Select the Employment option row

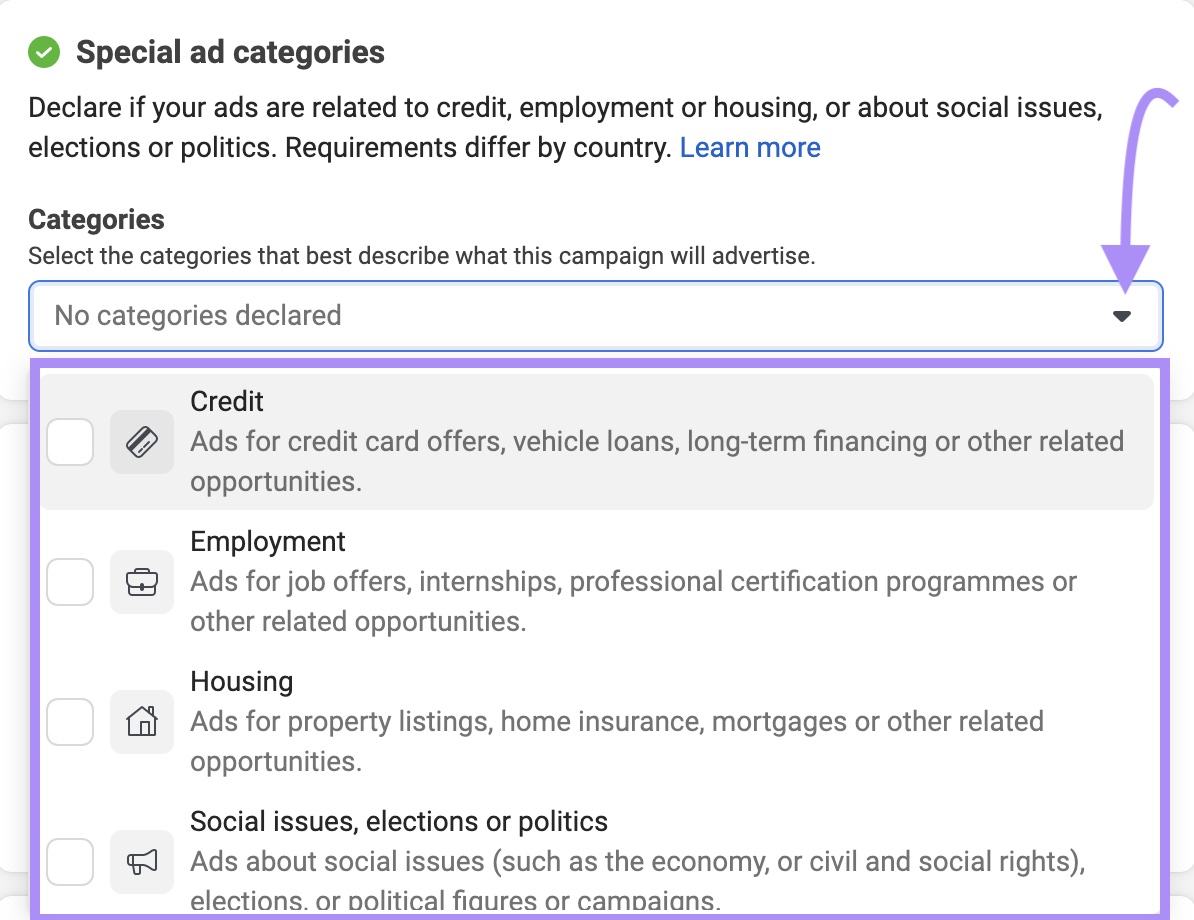point(600,581)
